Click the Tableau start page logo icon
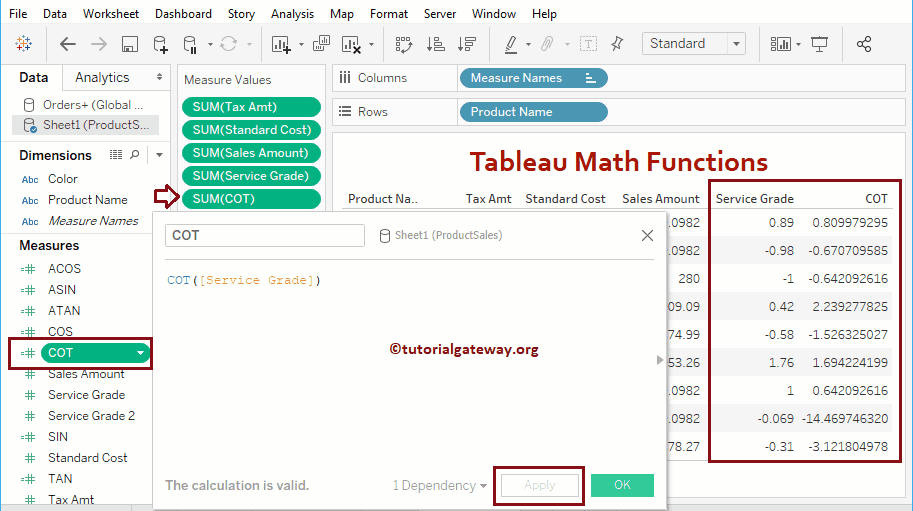This screenshot has height=511, width=913. [24, 44]
